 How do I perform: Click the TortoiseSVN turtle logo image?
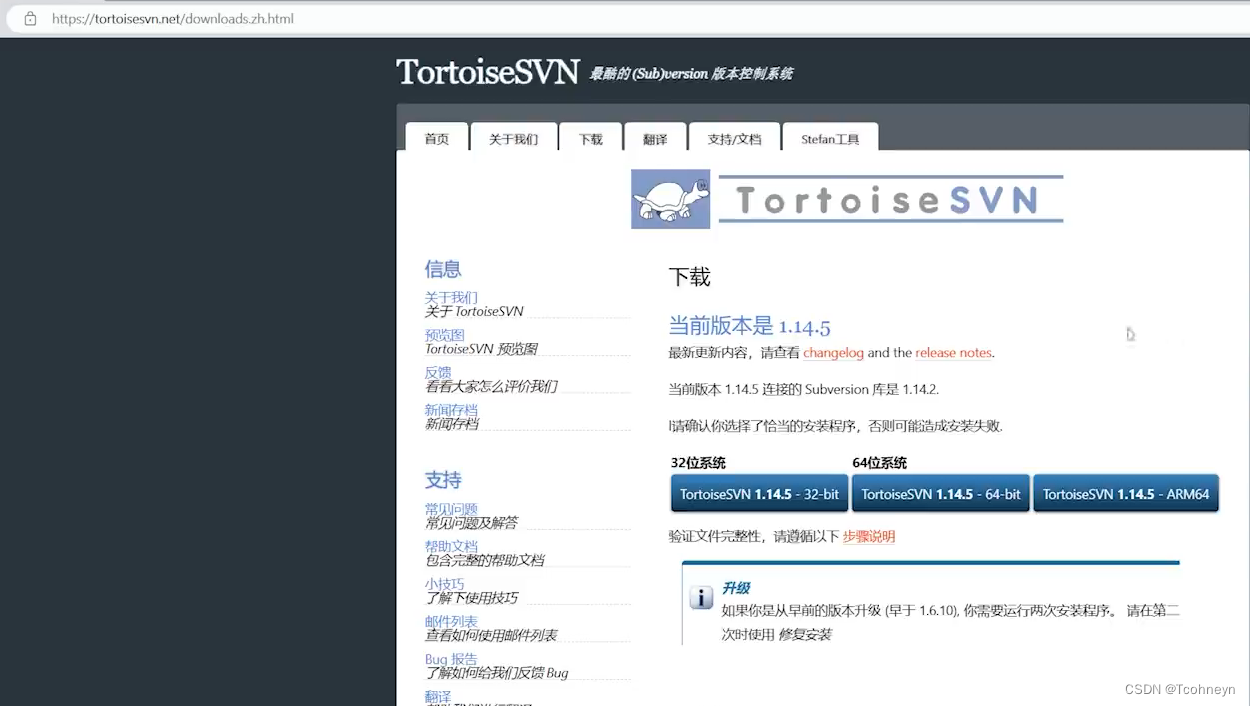tap(670, 199)
